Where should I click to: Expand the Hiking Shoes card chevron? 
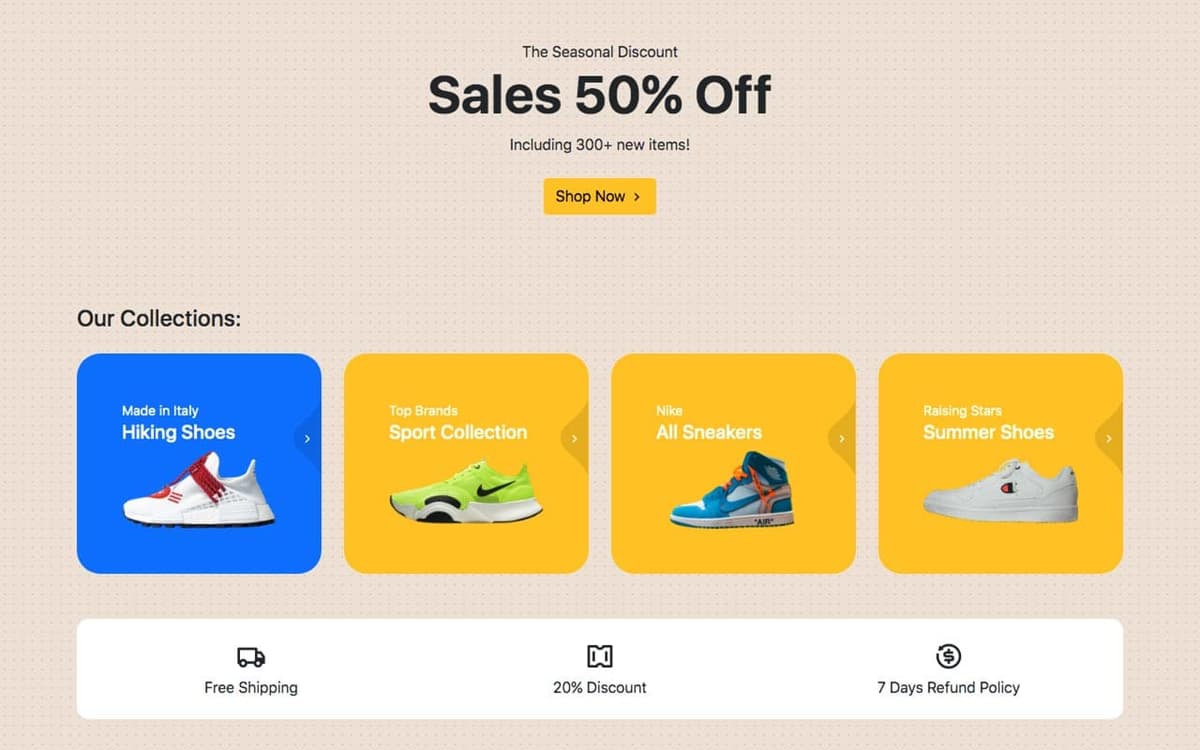307,438
